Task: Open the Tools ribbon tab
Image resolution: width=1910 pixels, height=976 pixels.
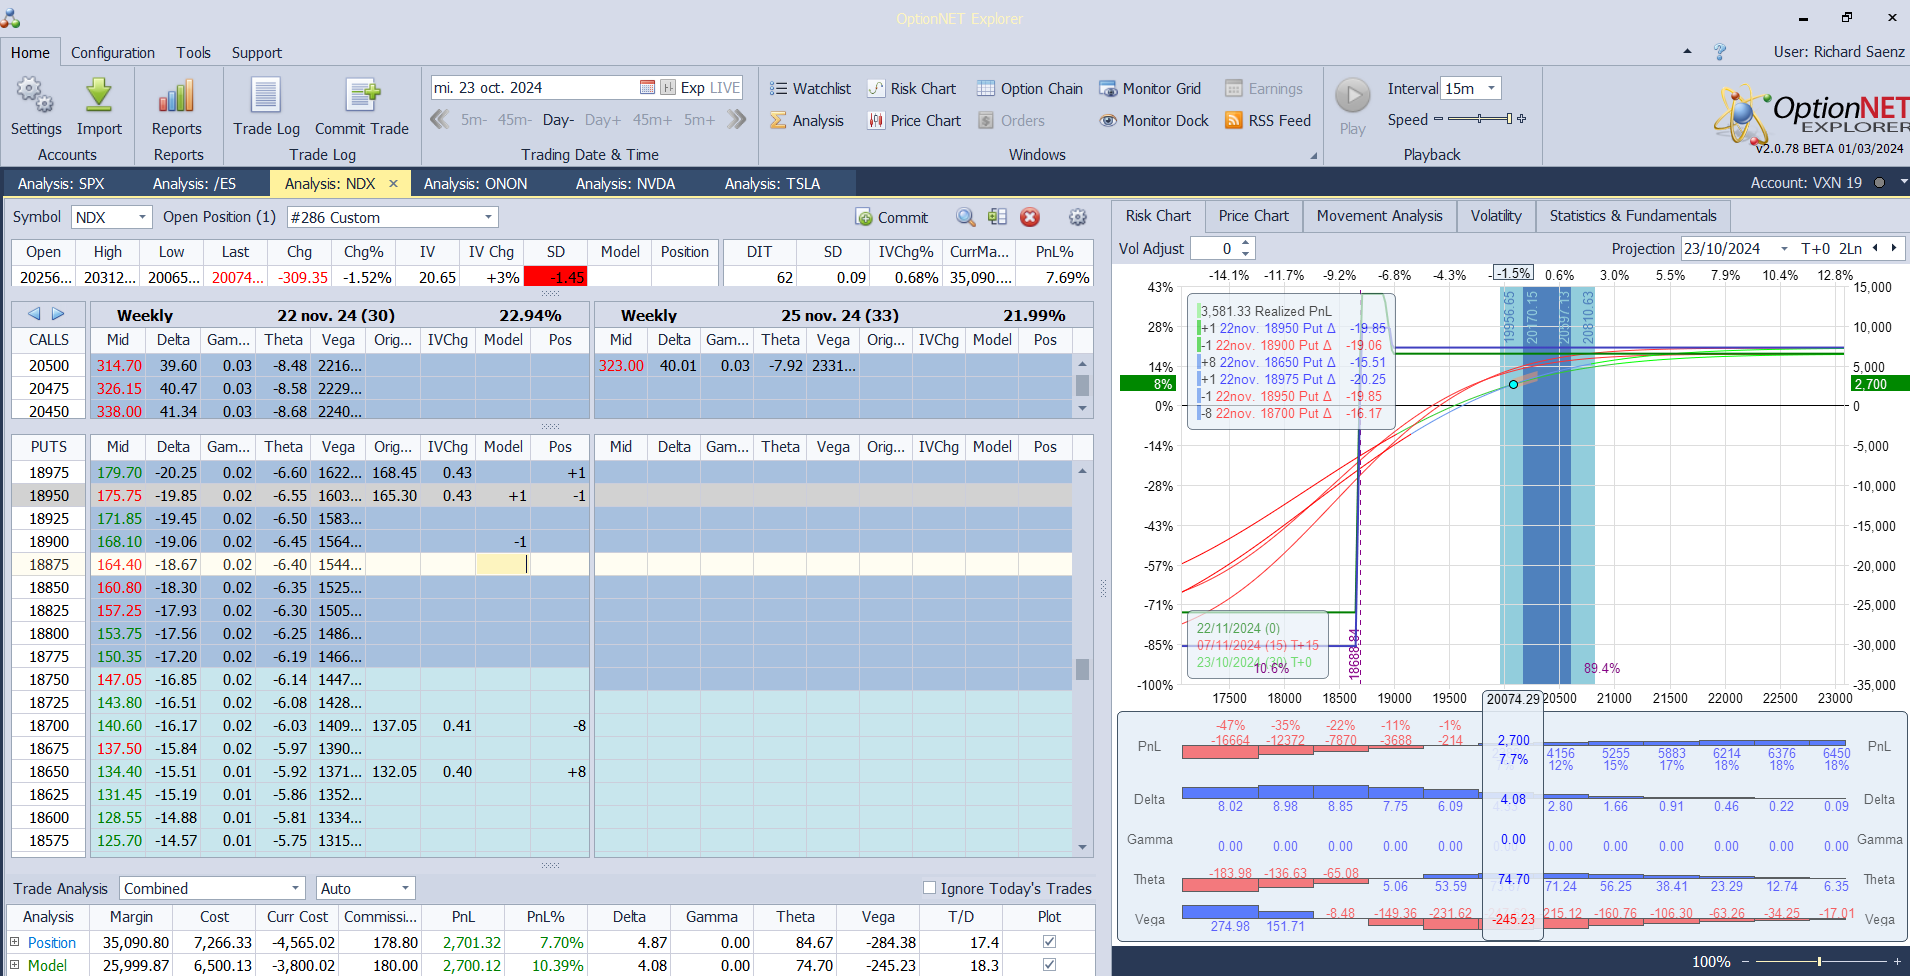Action: click(x=193, y=52)
